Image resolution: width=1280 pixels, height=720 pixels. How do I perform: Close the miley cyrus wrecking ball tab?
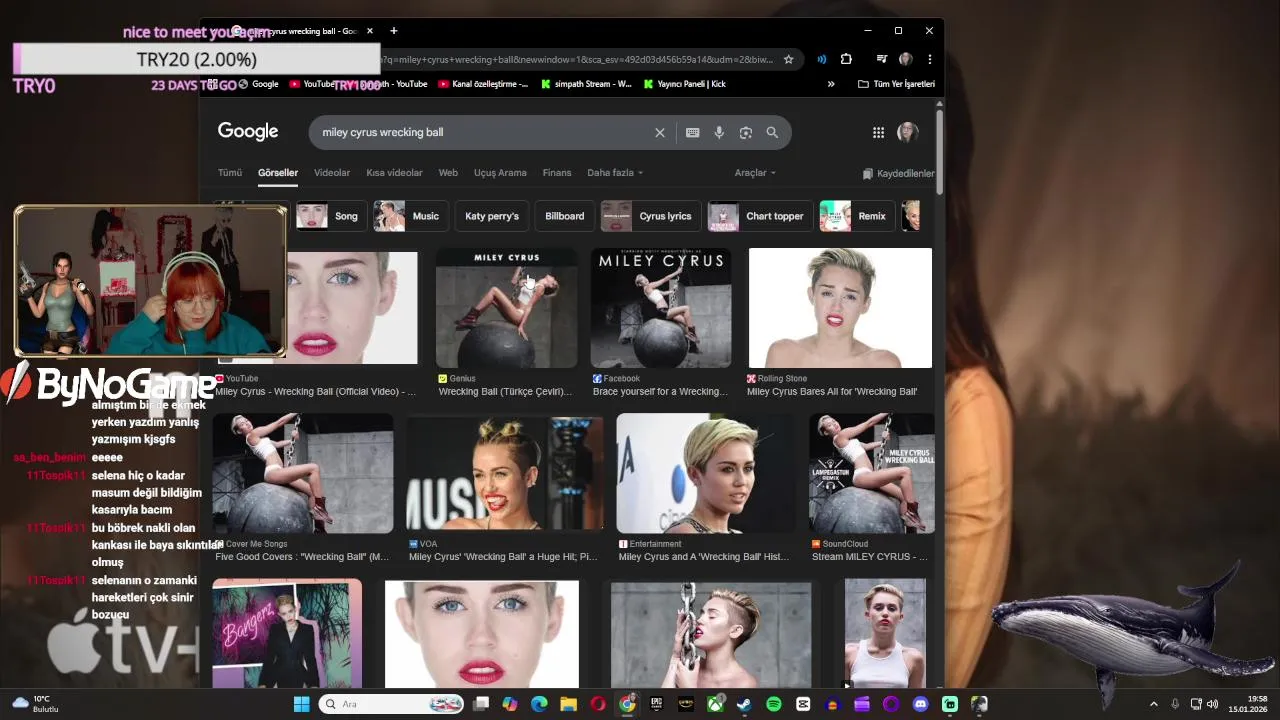coord(370,31)
